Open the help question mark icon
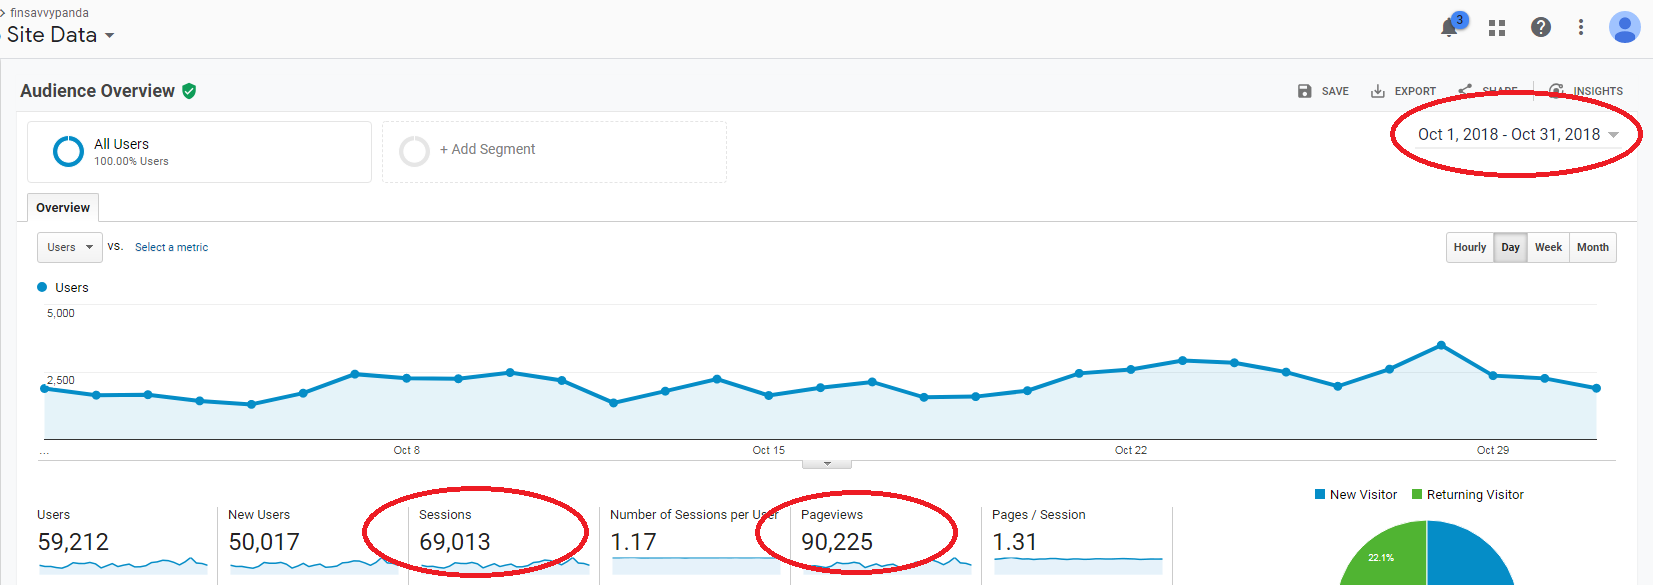The width and height of the screenshot is (1653, 585). pyautogui.click(x=1541, y=27)
